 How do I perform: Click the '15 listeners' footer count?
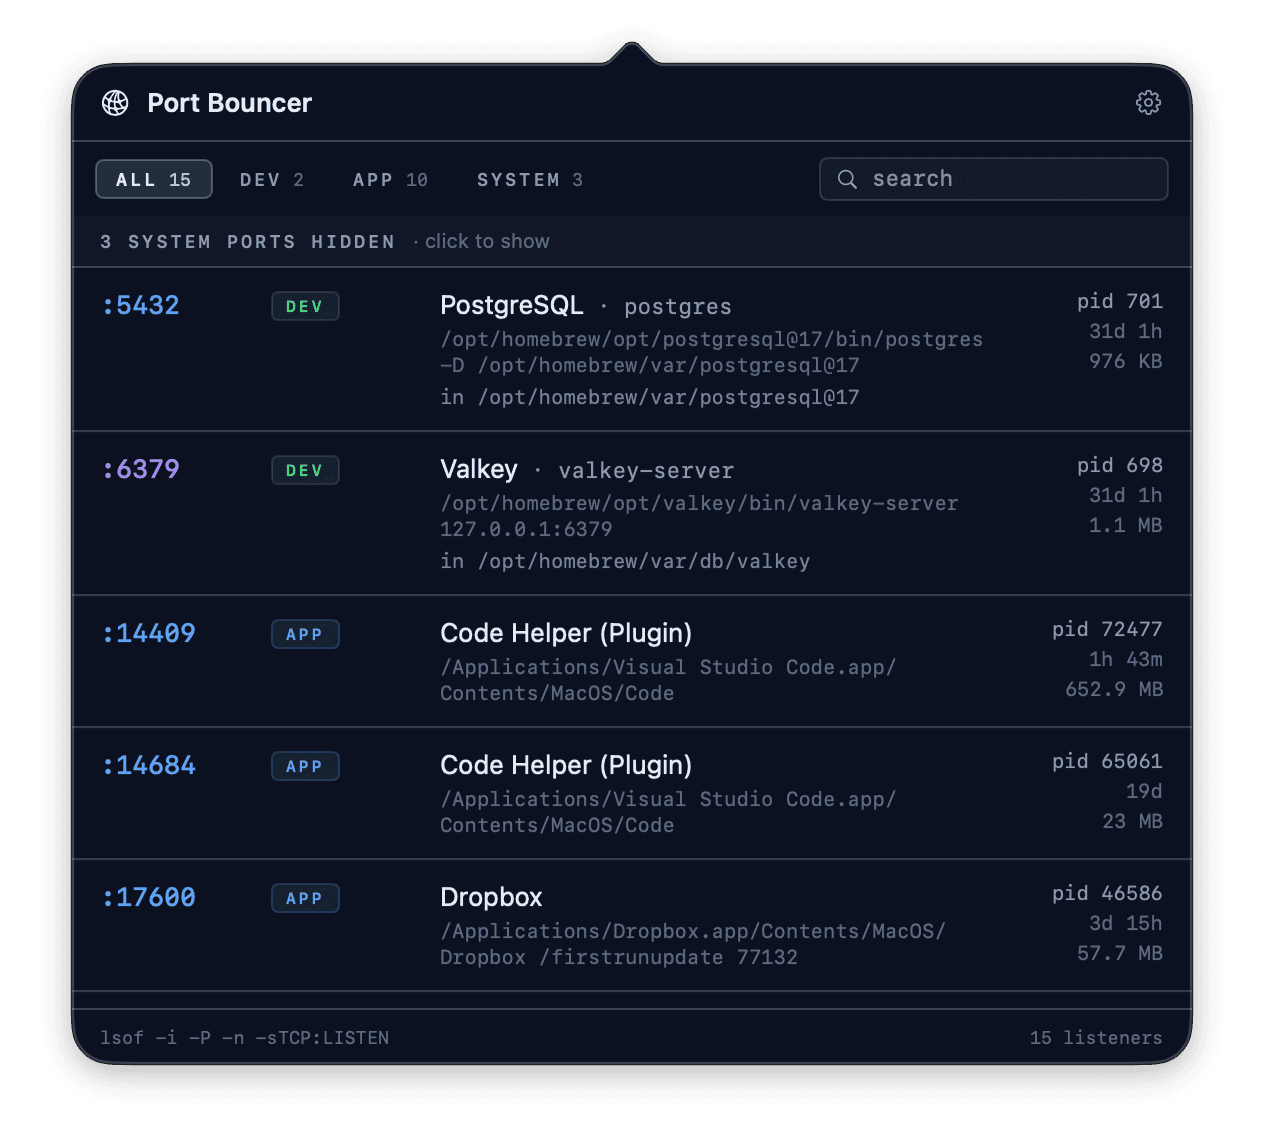(1096, 1038)
